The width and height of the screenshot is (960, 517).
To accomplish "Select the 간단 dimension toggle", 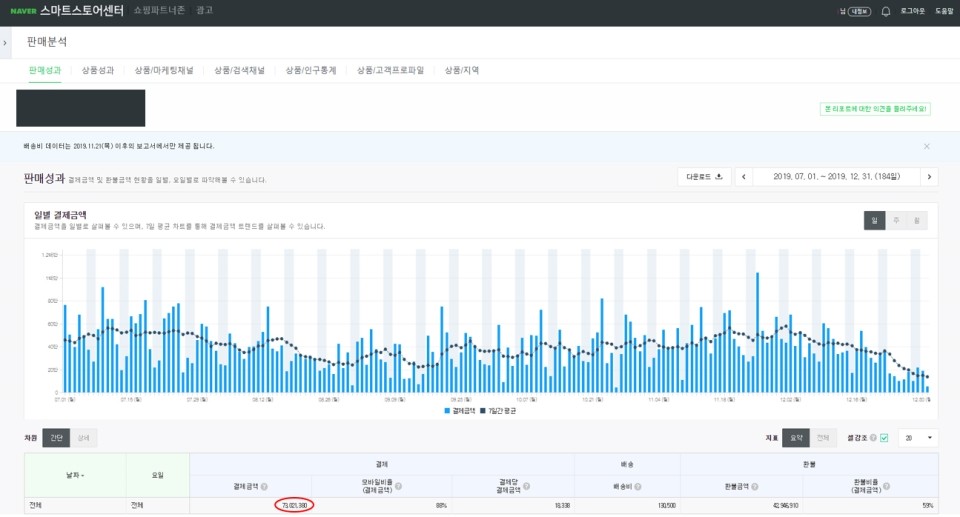I will click(x=56, y=438).
